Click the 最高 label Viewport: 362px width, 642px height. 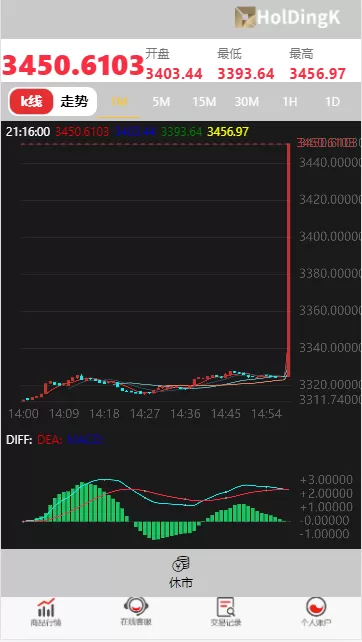[x=301, y=54]
